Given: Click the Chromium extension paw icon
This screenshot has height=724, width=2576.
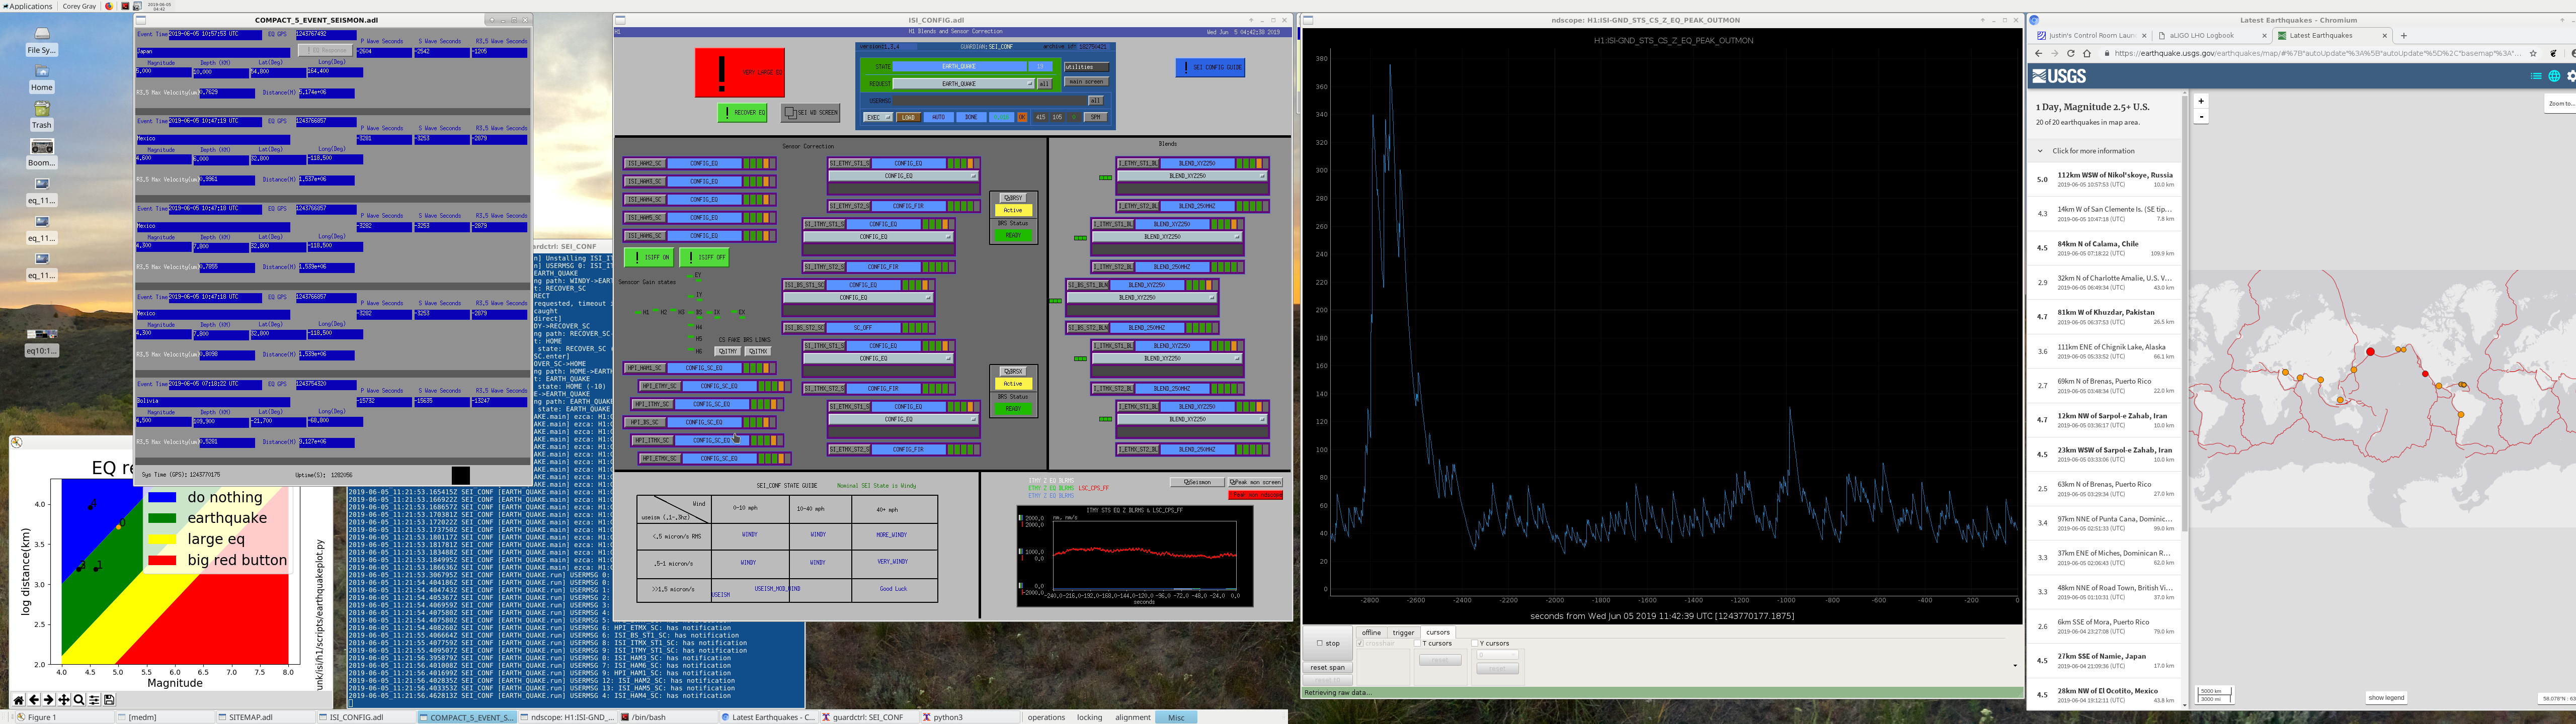Looking at the screenshot, I should click(x=2553, y=53).
